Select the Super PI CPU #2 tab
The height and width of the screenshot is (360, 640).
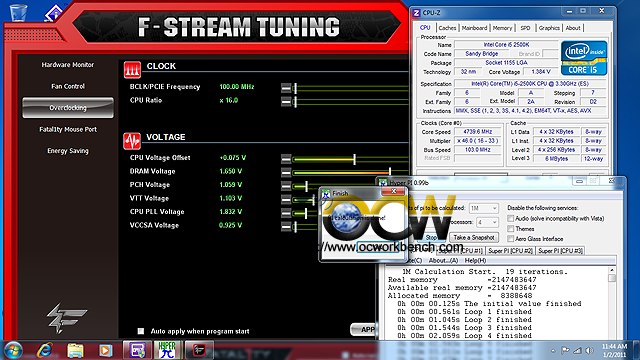click(511, 251)
